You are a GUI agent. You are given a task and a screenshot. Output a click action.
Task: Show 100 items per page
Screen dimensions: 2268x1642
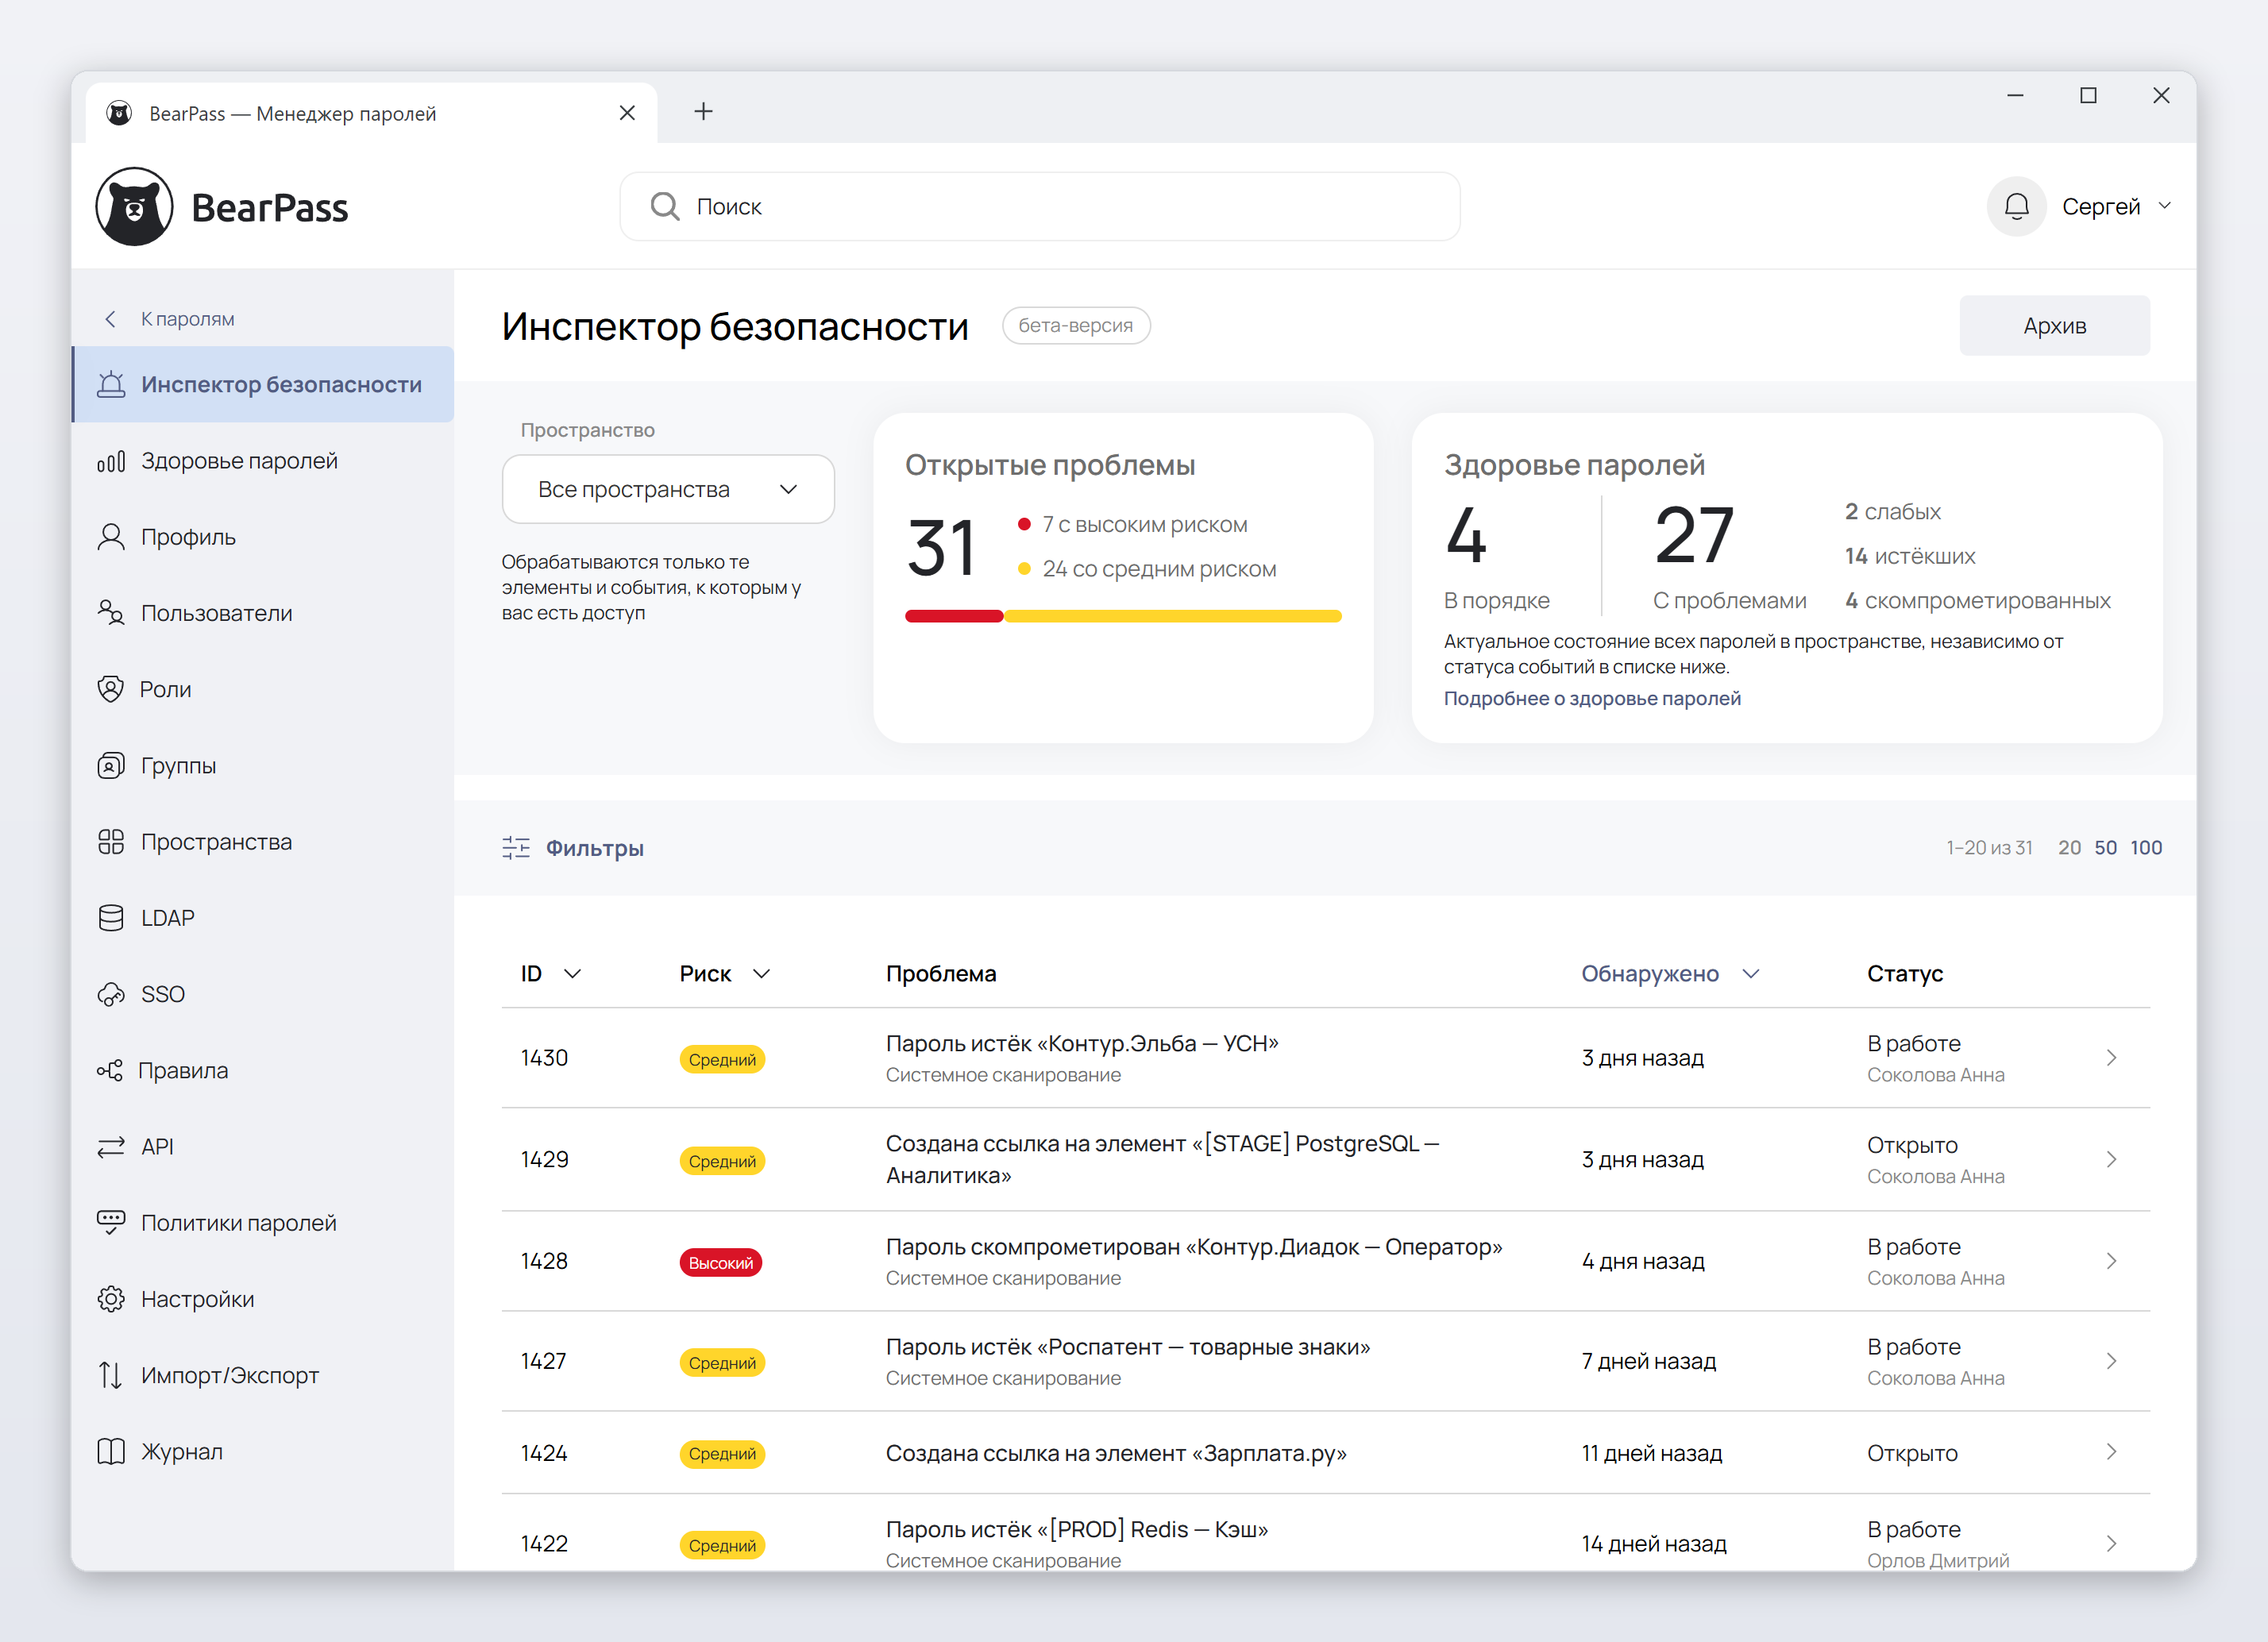click(2146, 848)
